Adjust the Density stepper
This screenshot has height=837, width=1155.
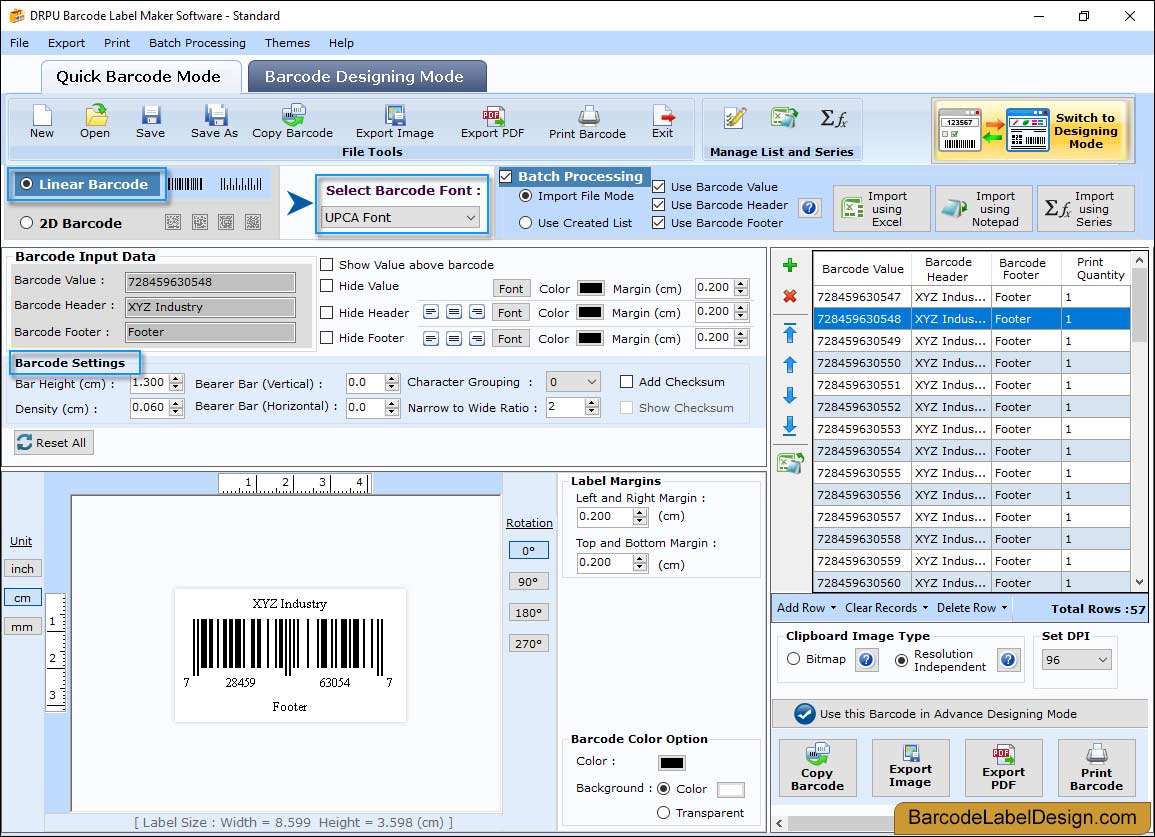pos(175,408)
